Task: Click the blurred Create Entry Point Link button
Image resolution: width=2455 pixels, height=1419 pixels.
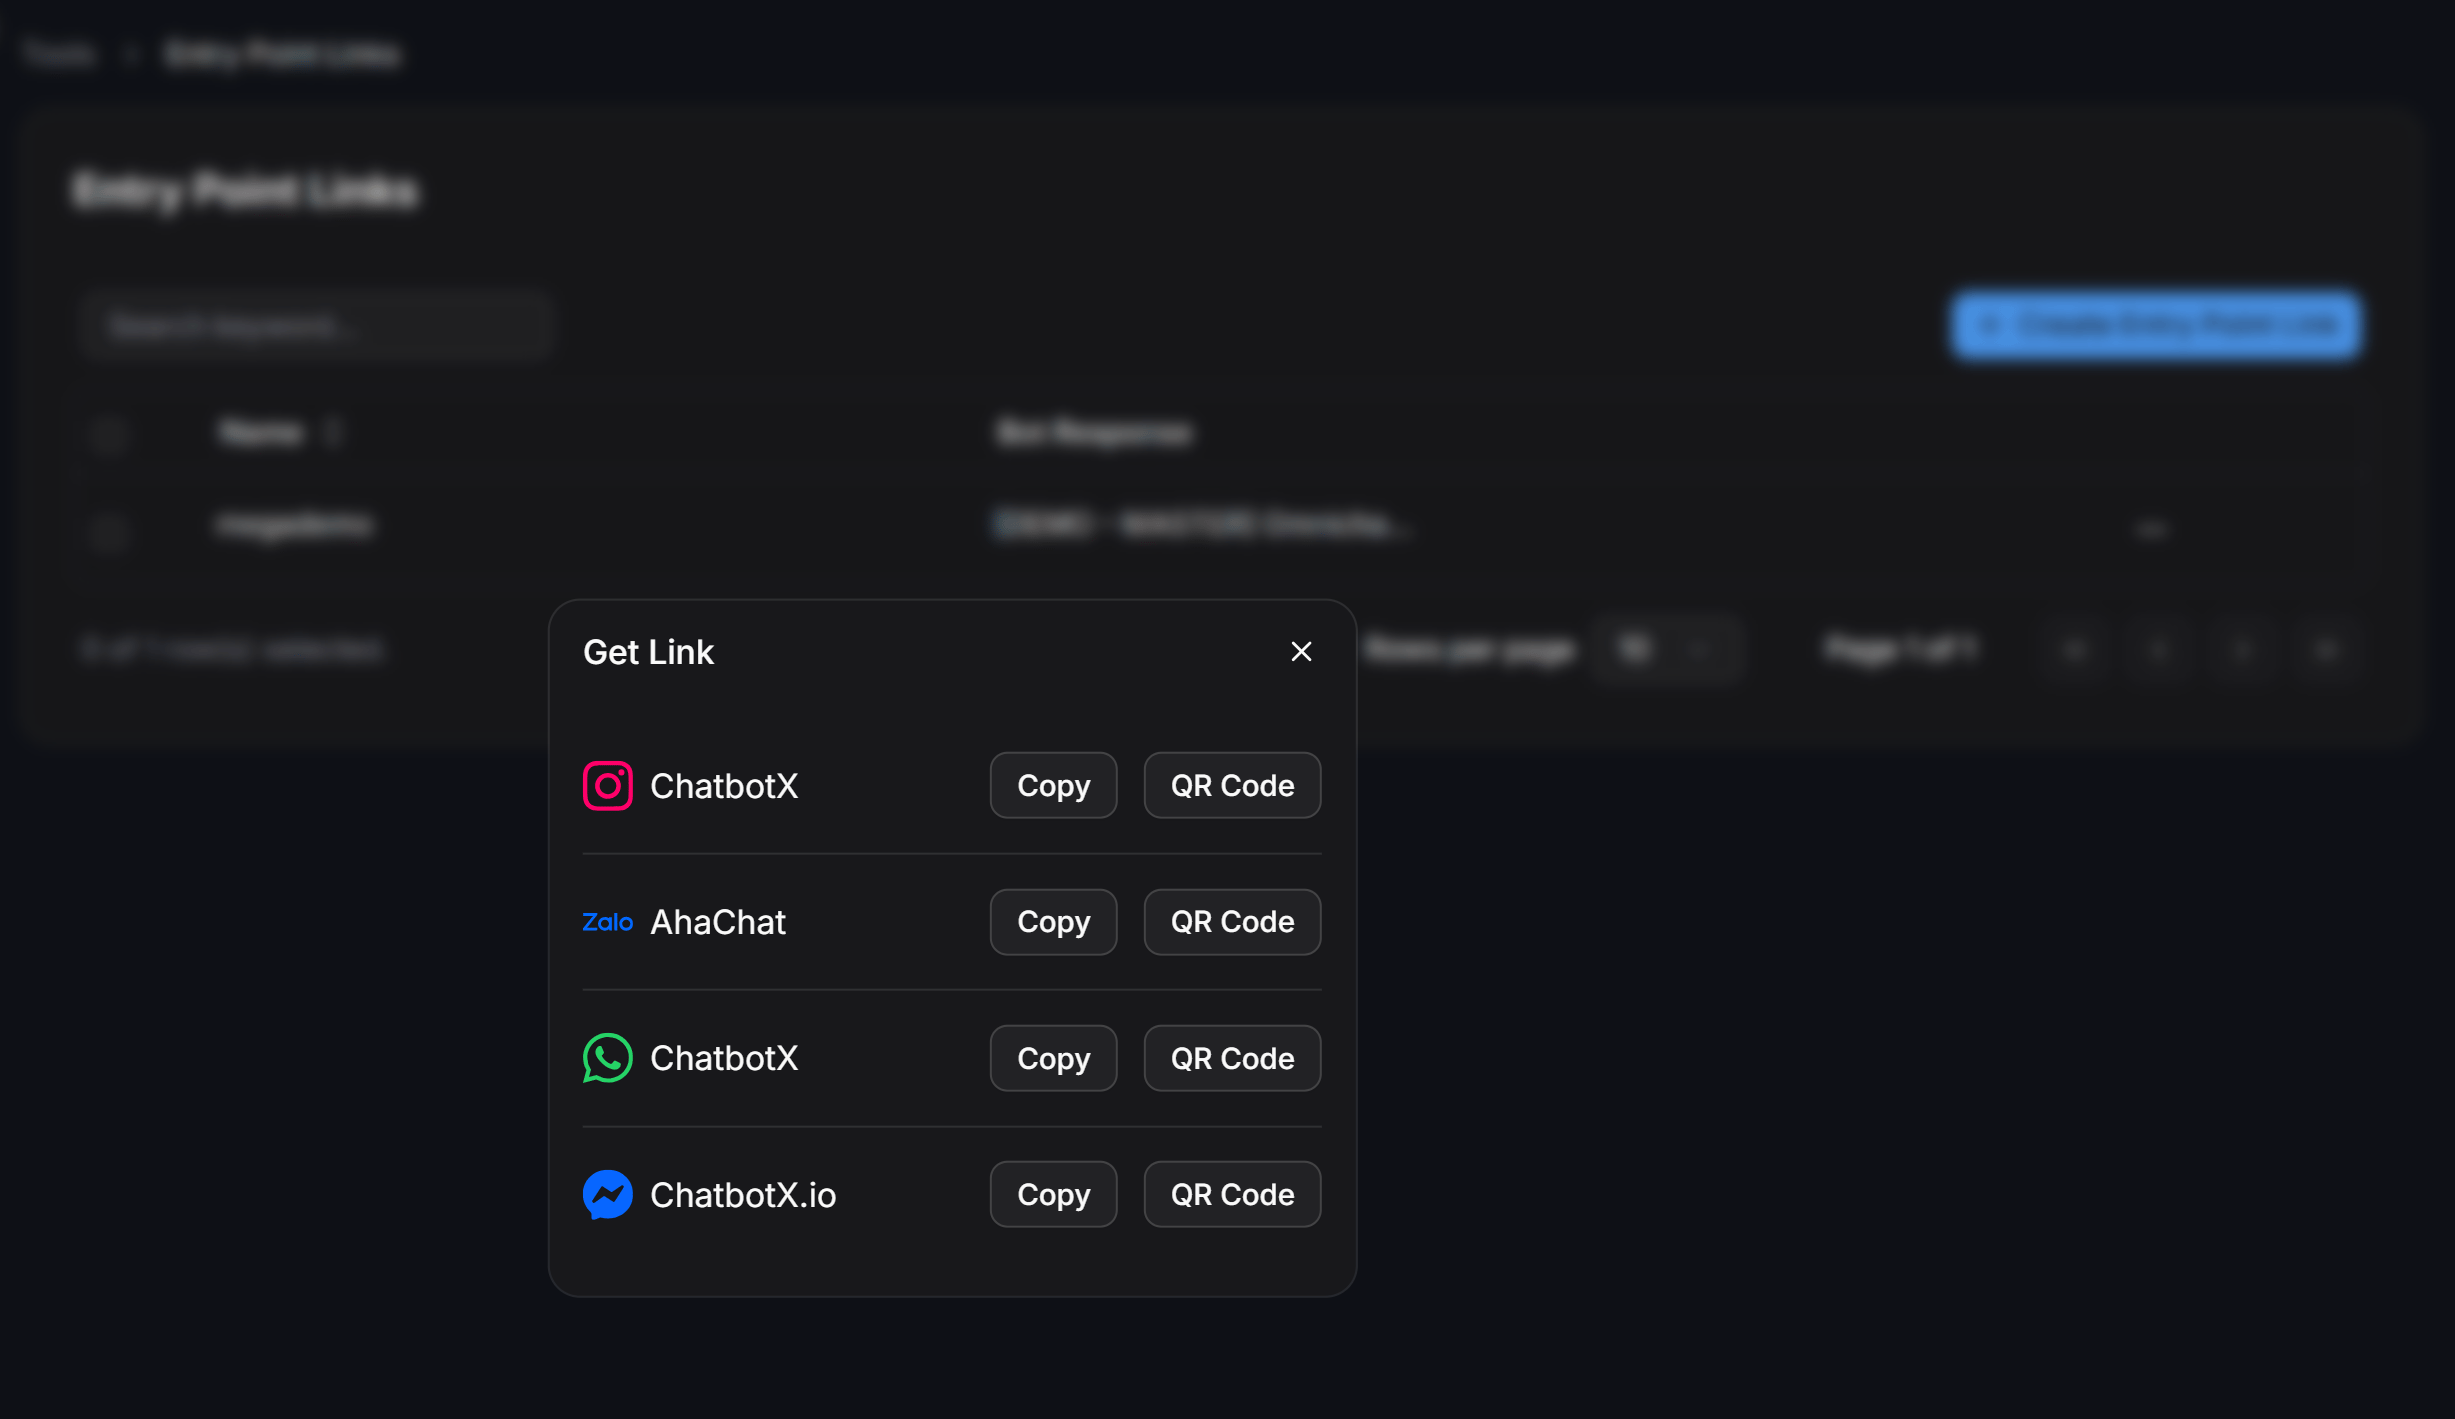Action: [2156, 325]
